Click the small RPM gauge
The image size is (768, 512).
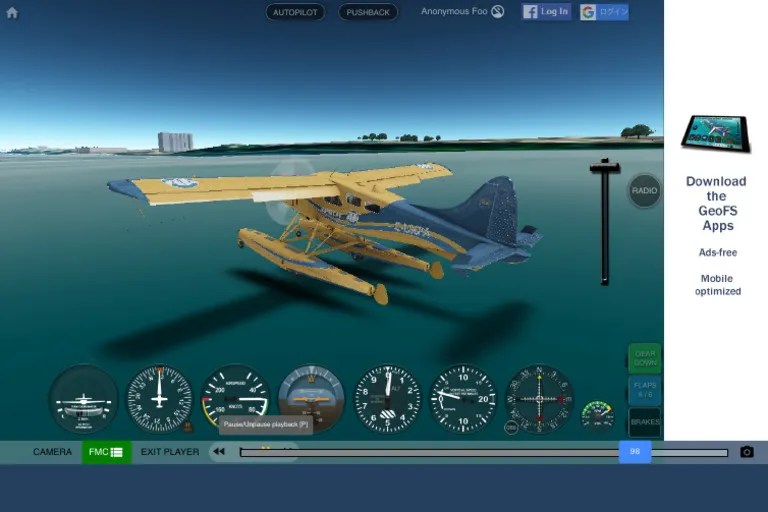tap(598, 416)
